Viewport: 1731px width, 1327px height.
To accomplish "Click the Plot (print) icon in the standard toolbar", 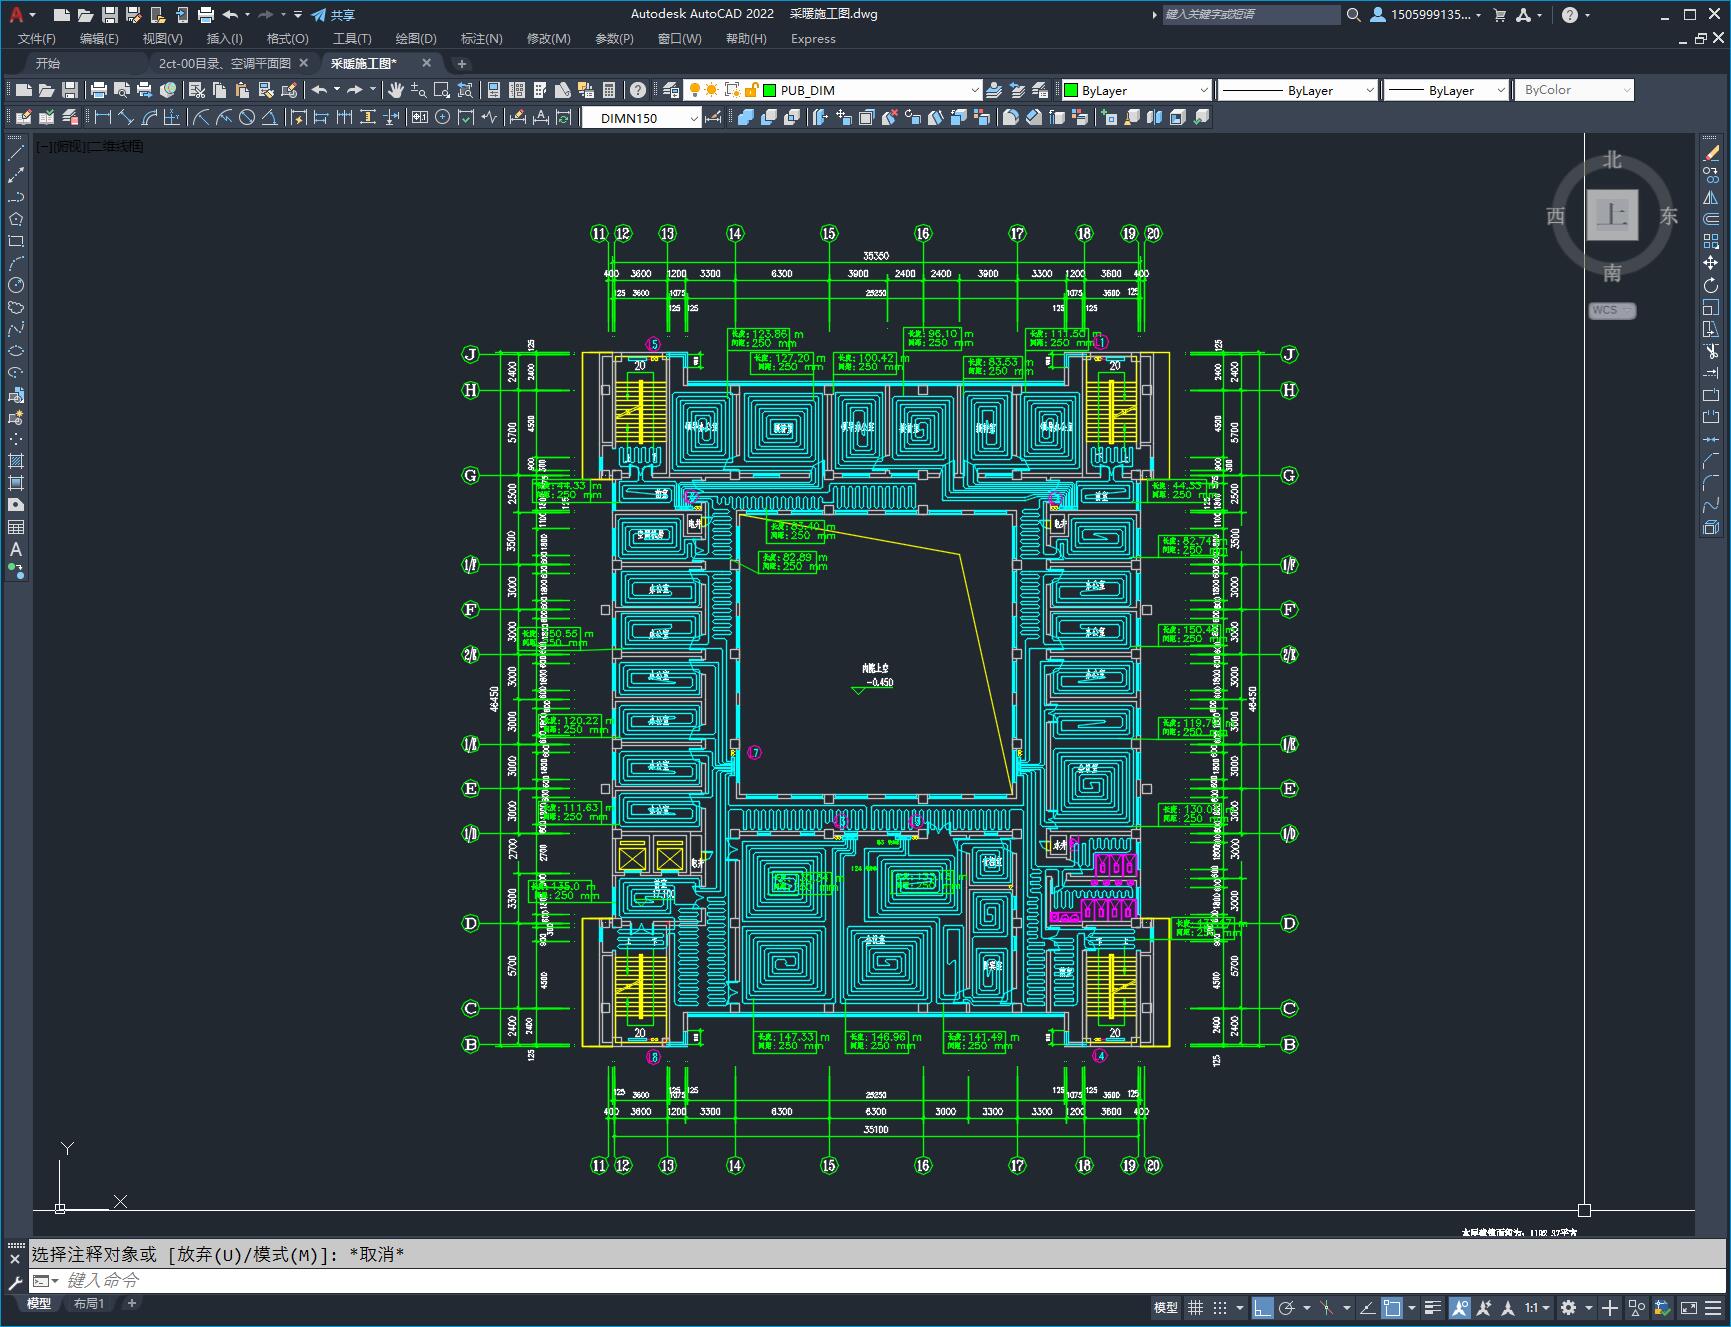I will (99, 90).
